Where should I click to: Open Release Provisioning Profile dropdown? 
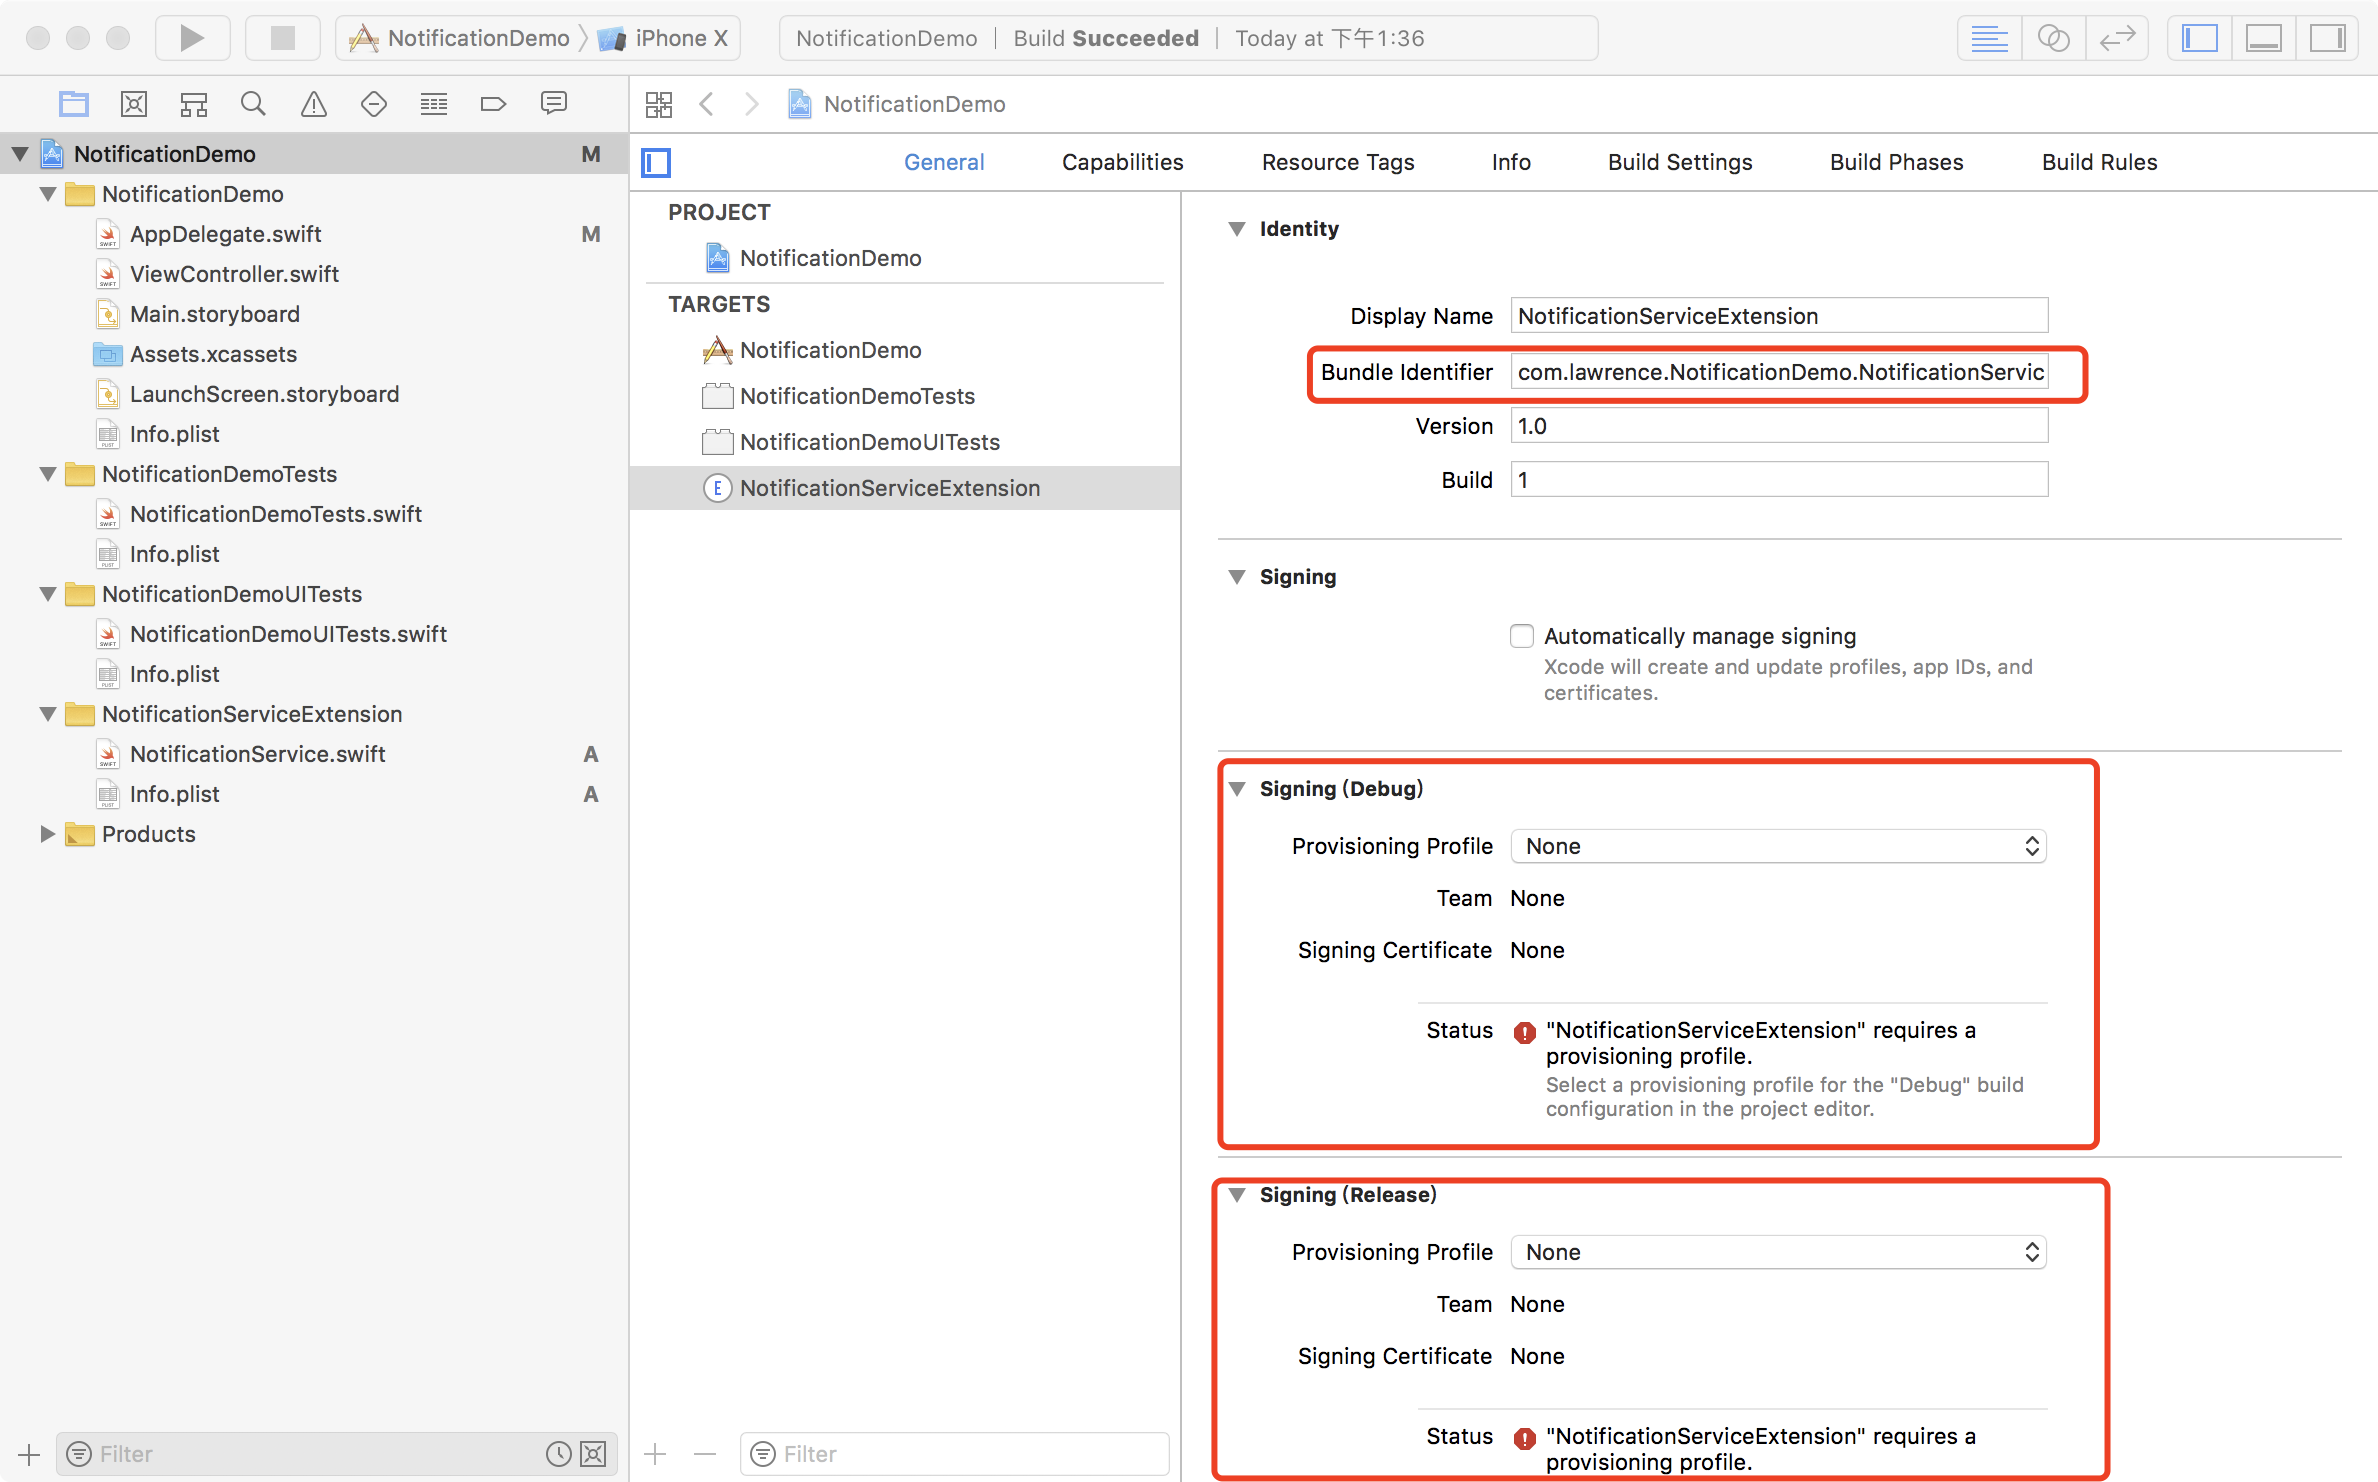click(1778, 1252)
